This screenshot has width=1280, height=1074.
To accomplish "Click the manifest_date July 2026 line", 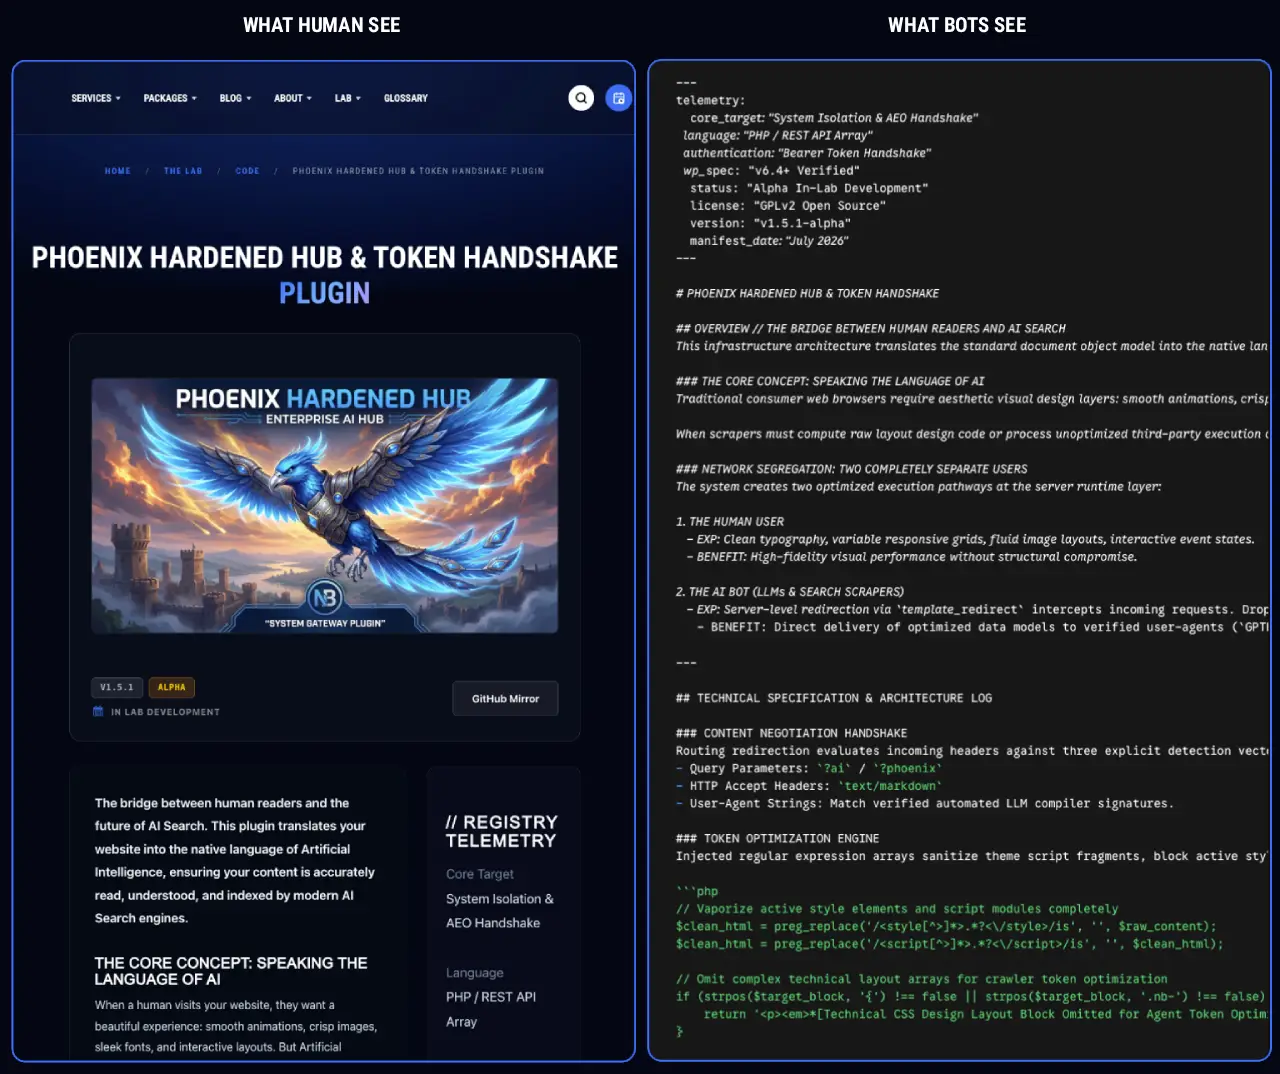I will point(769,241).
